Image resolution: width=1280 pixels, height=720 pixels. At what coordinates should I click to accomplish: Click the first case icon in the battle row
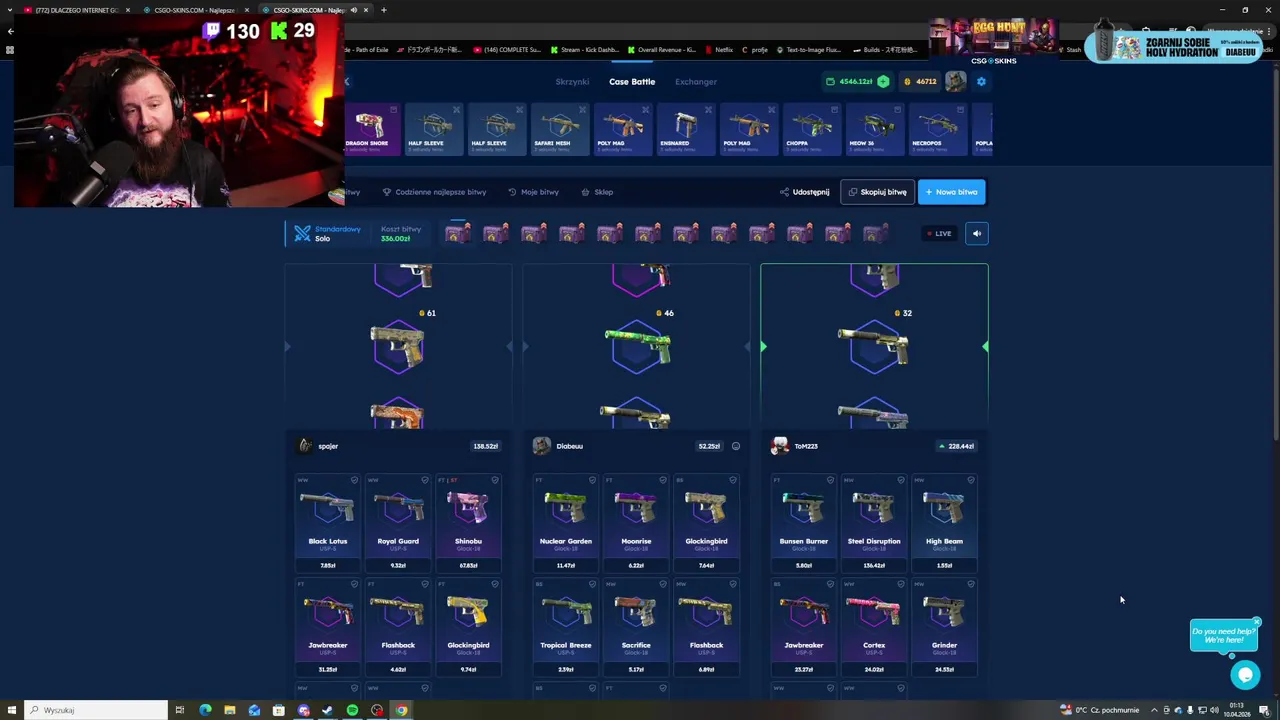(458, 234)
